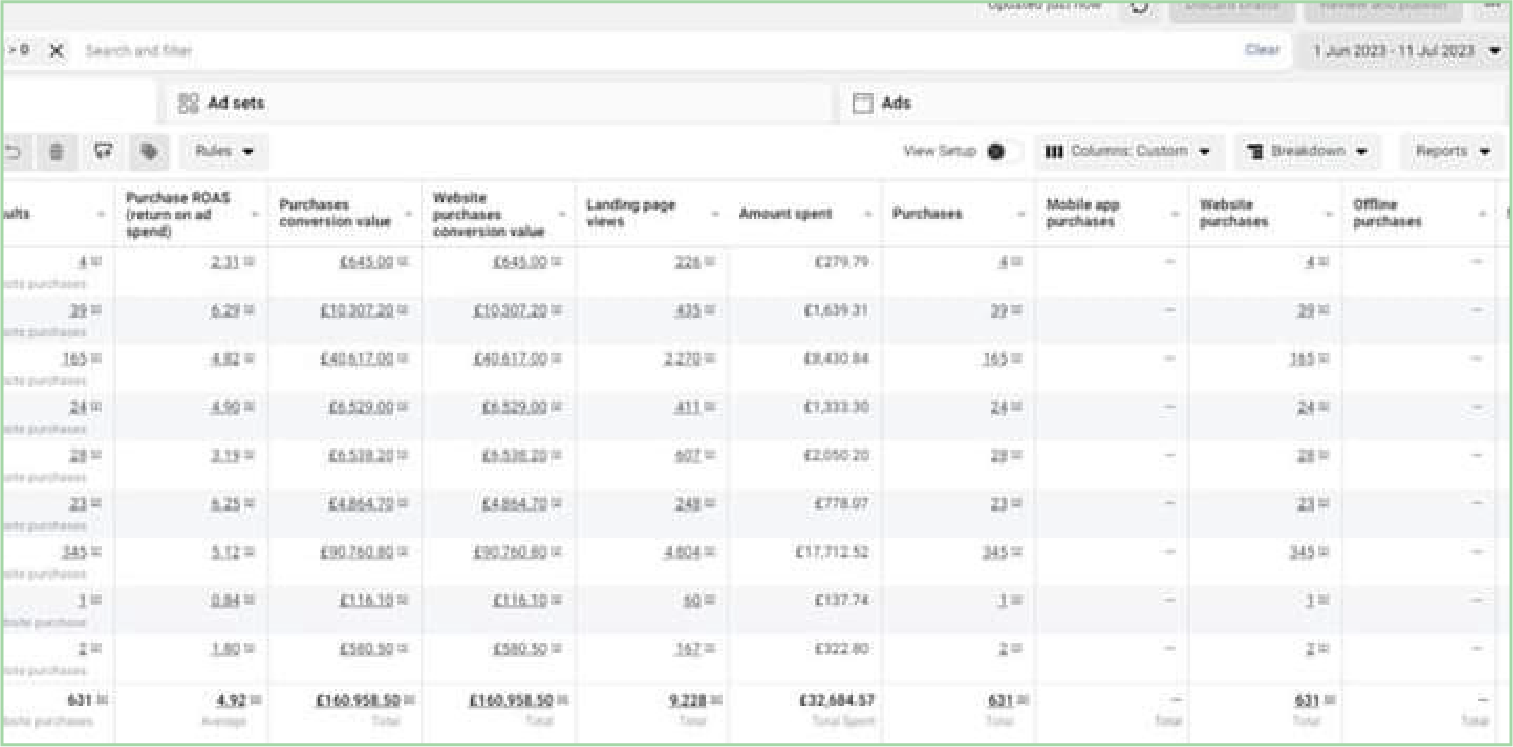Switch to the Ads tab
This screenshot has width=1513, height=747.
[x=883, y=103]
